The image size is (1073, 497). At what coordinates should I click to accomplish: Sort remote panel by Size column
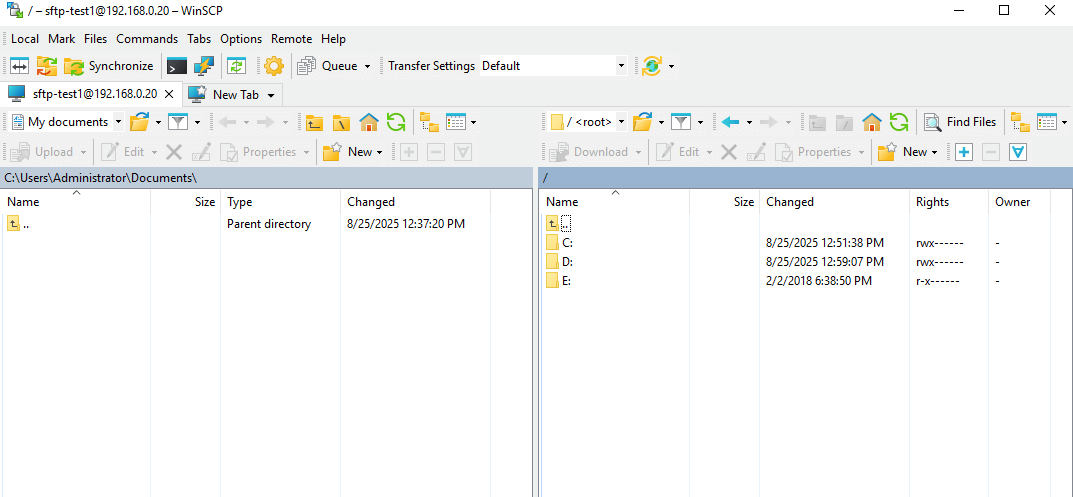(725, 202)
